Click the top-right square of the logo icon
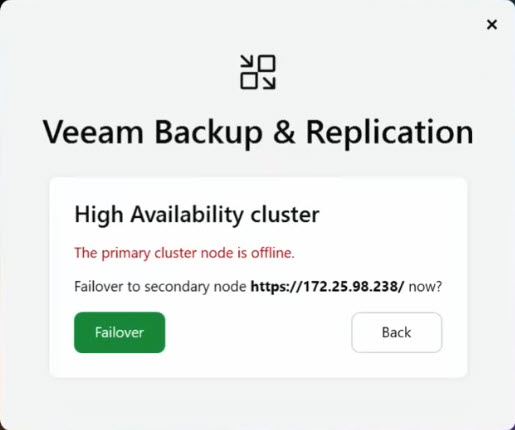The width and height of the screenshot is (515, 430). pos(267,63)
